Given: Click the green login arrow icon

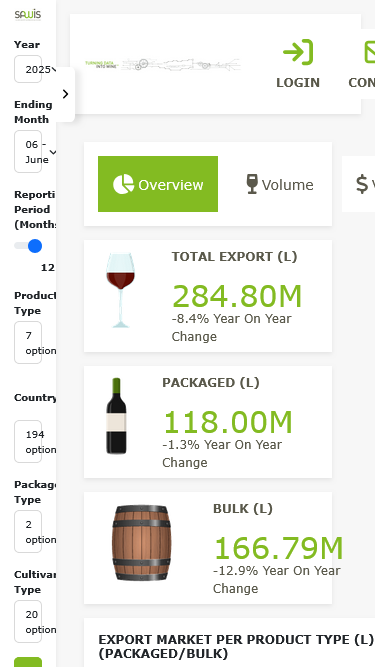Looking at the screenshot, I should 298,52.
